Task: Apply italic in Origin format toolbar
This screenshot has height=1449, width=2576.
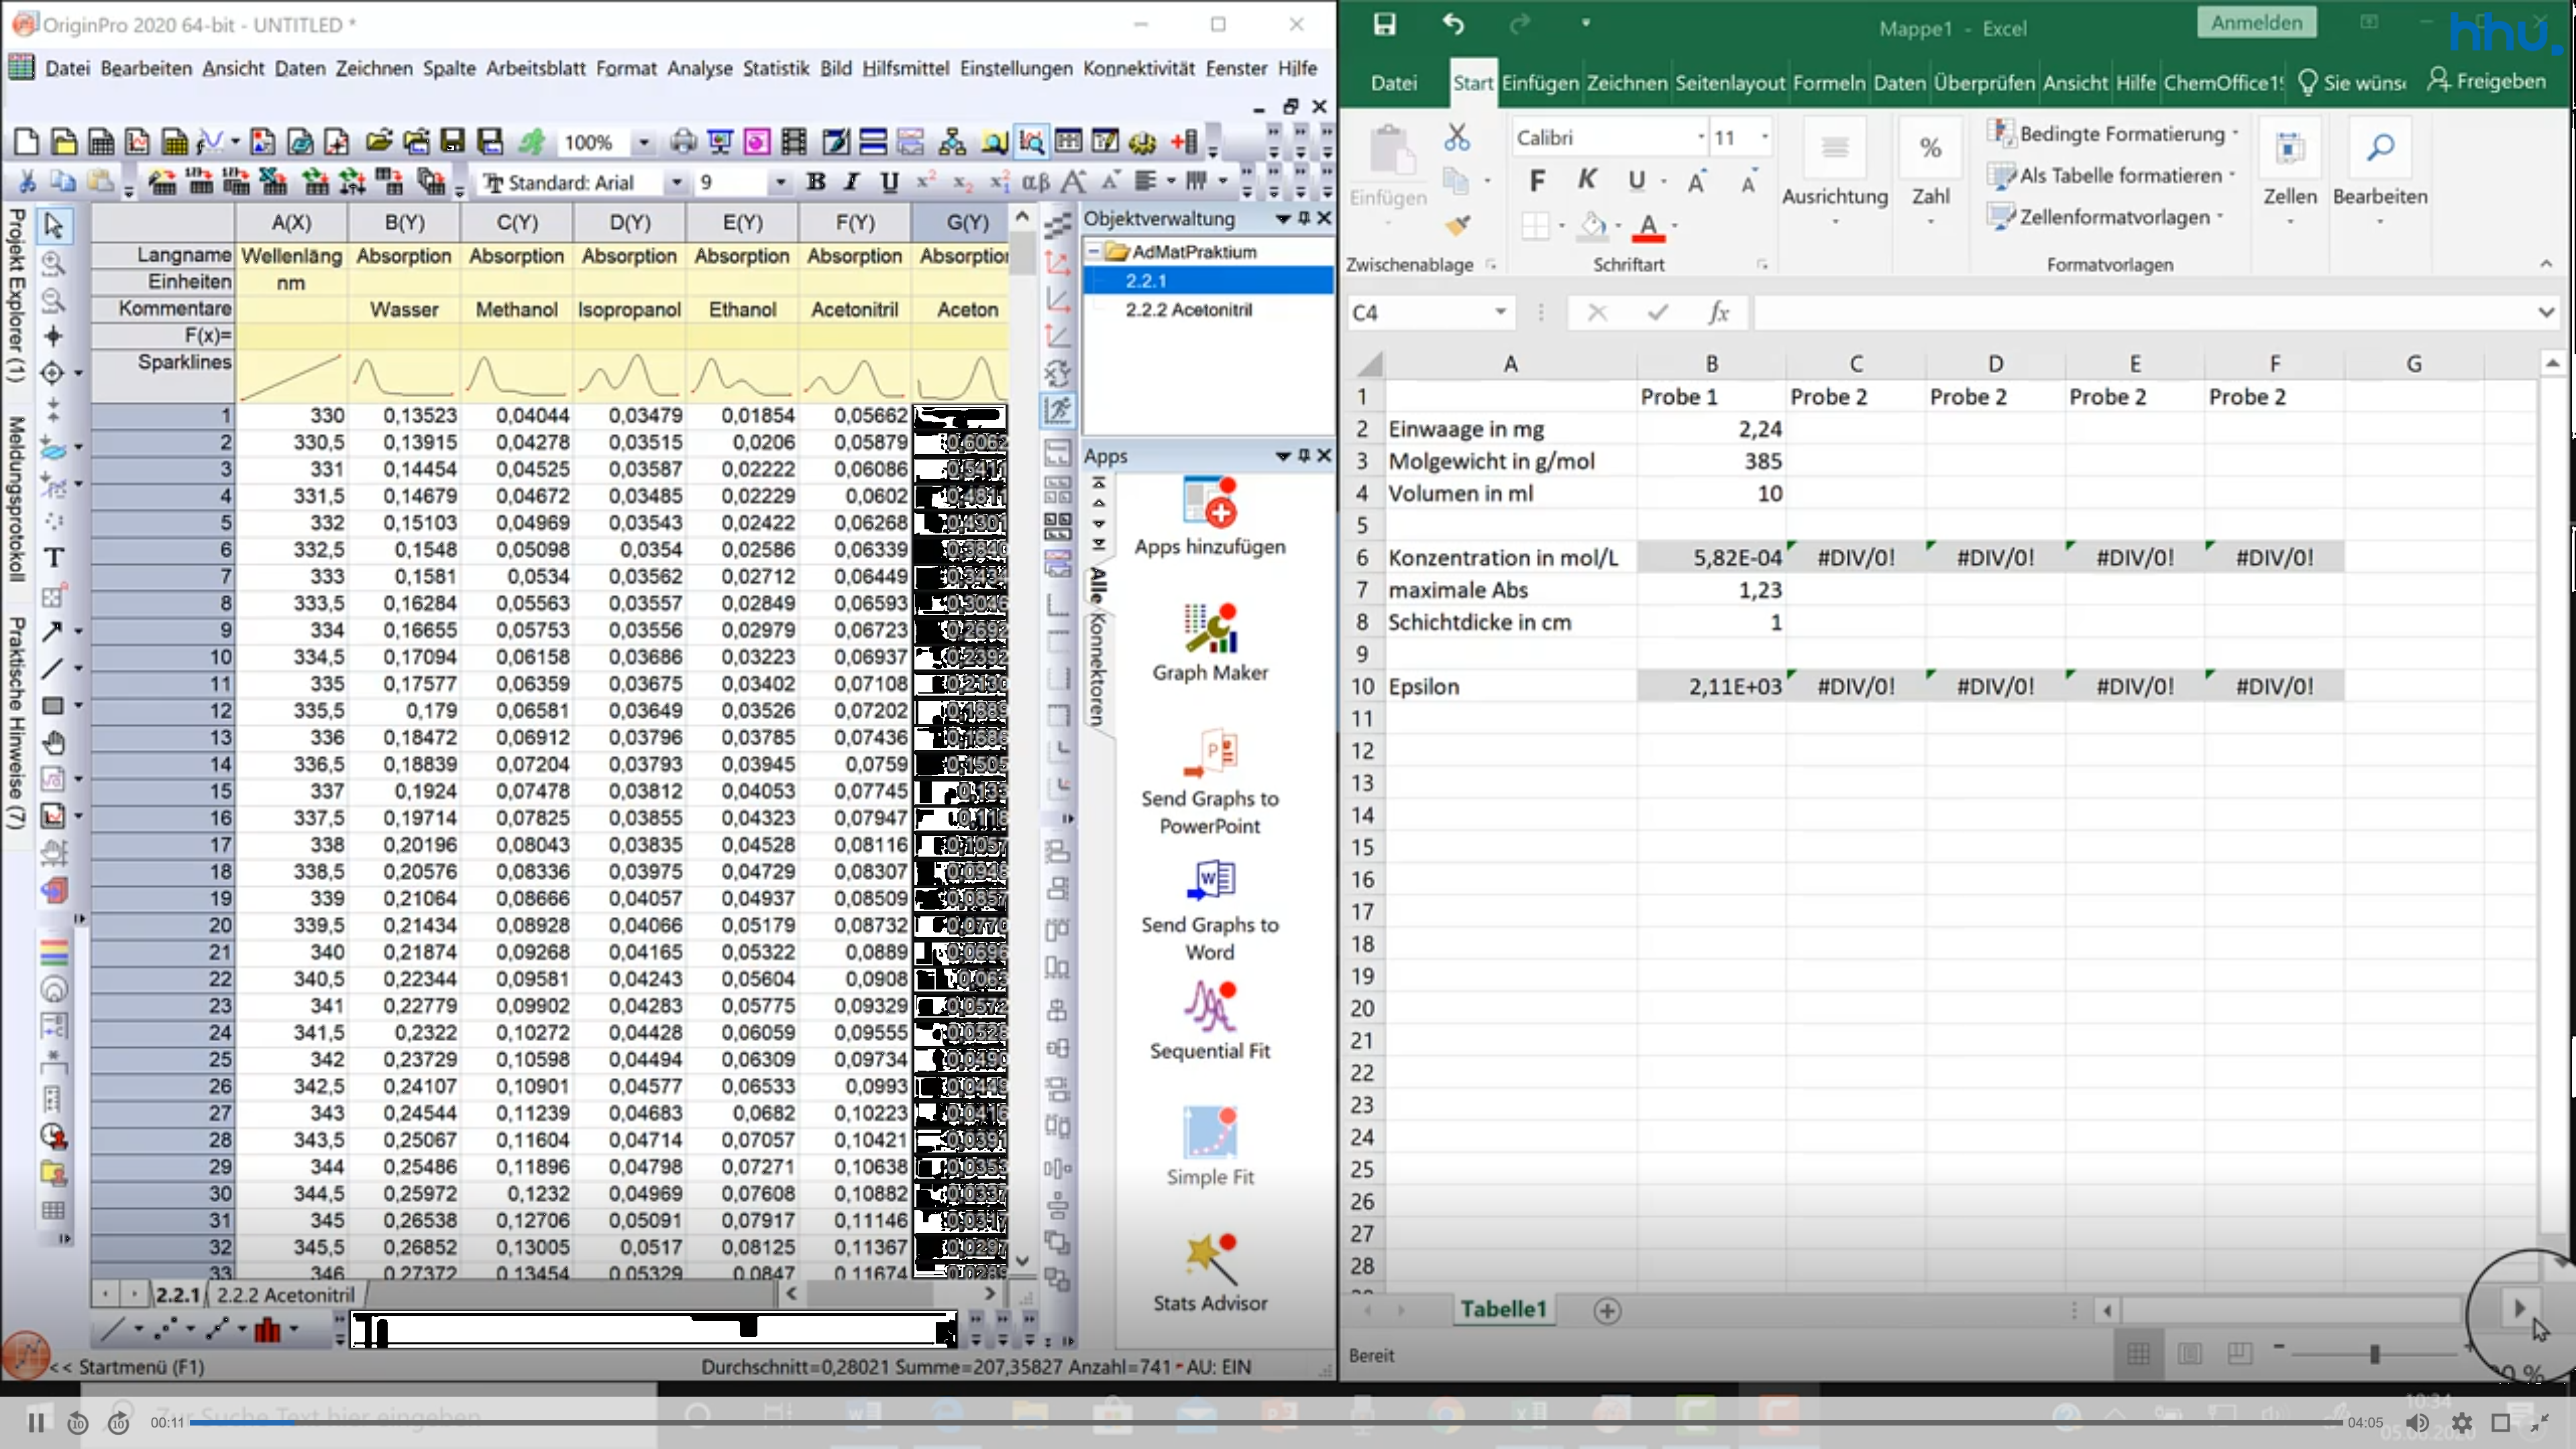Action: 852,182
